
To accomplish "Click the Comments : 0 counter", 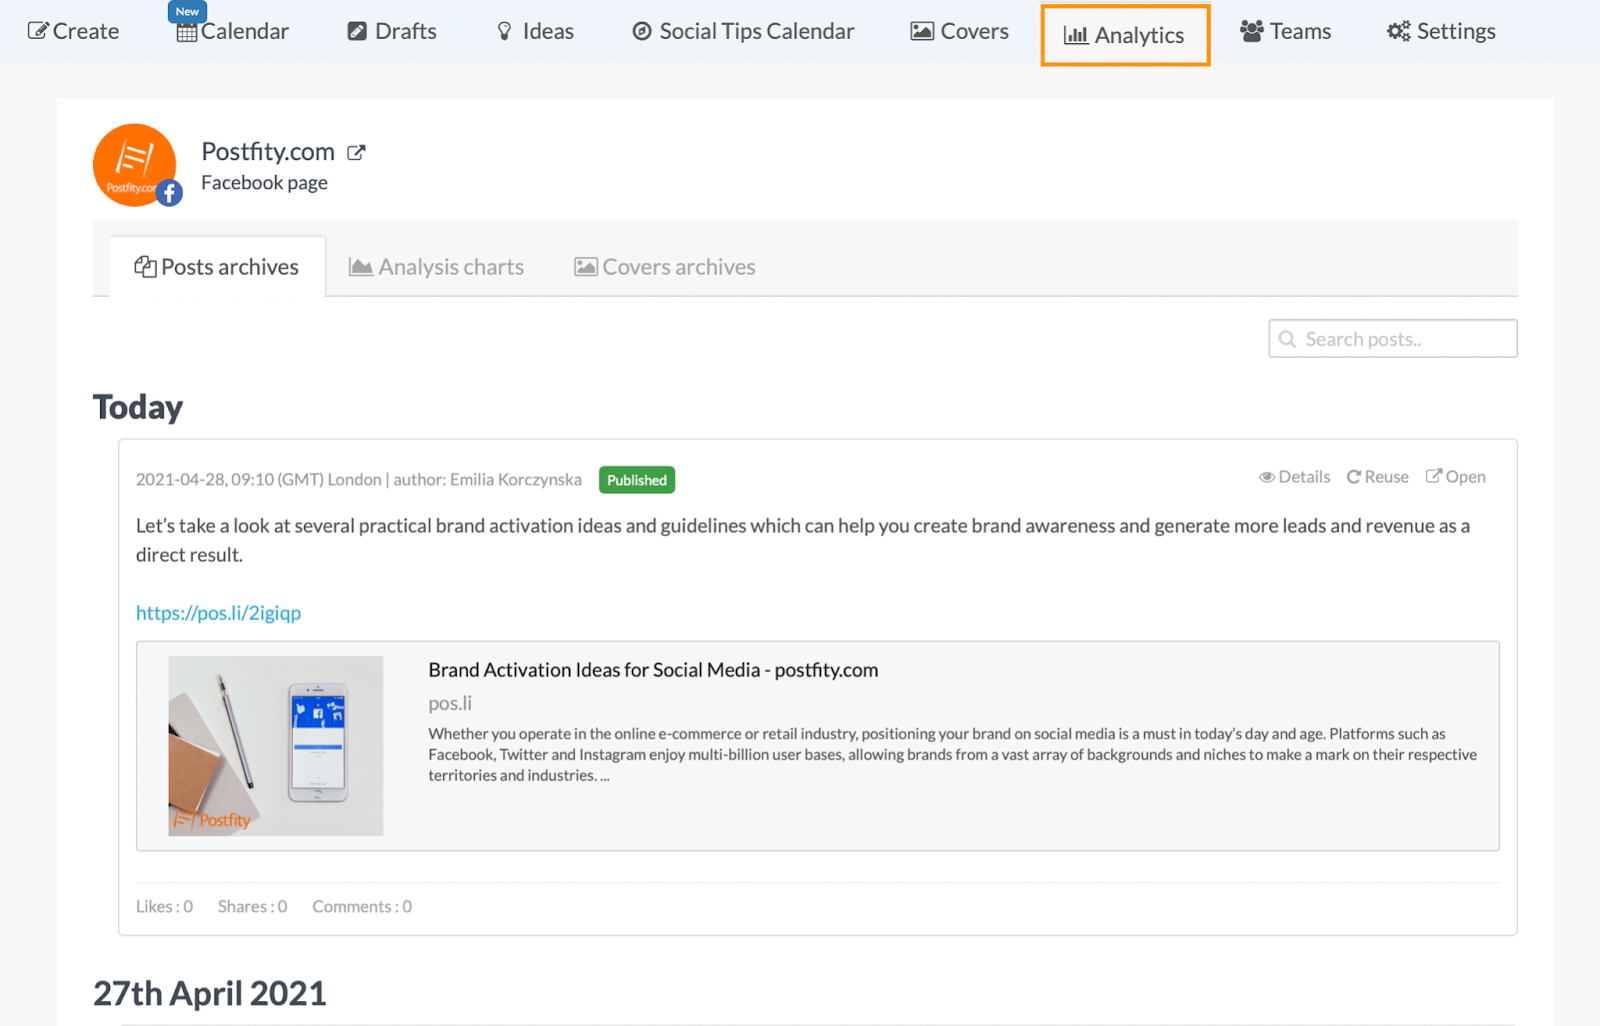I will coord(362,907).
